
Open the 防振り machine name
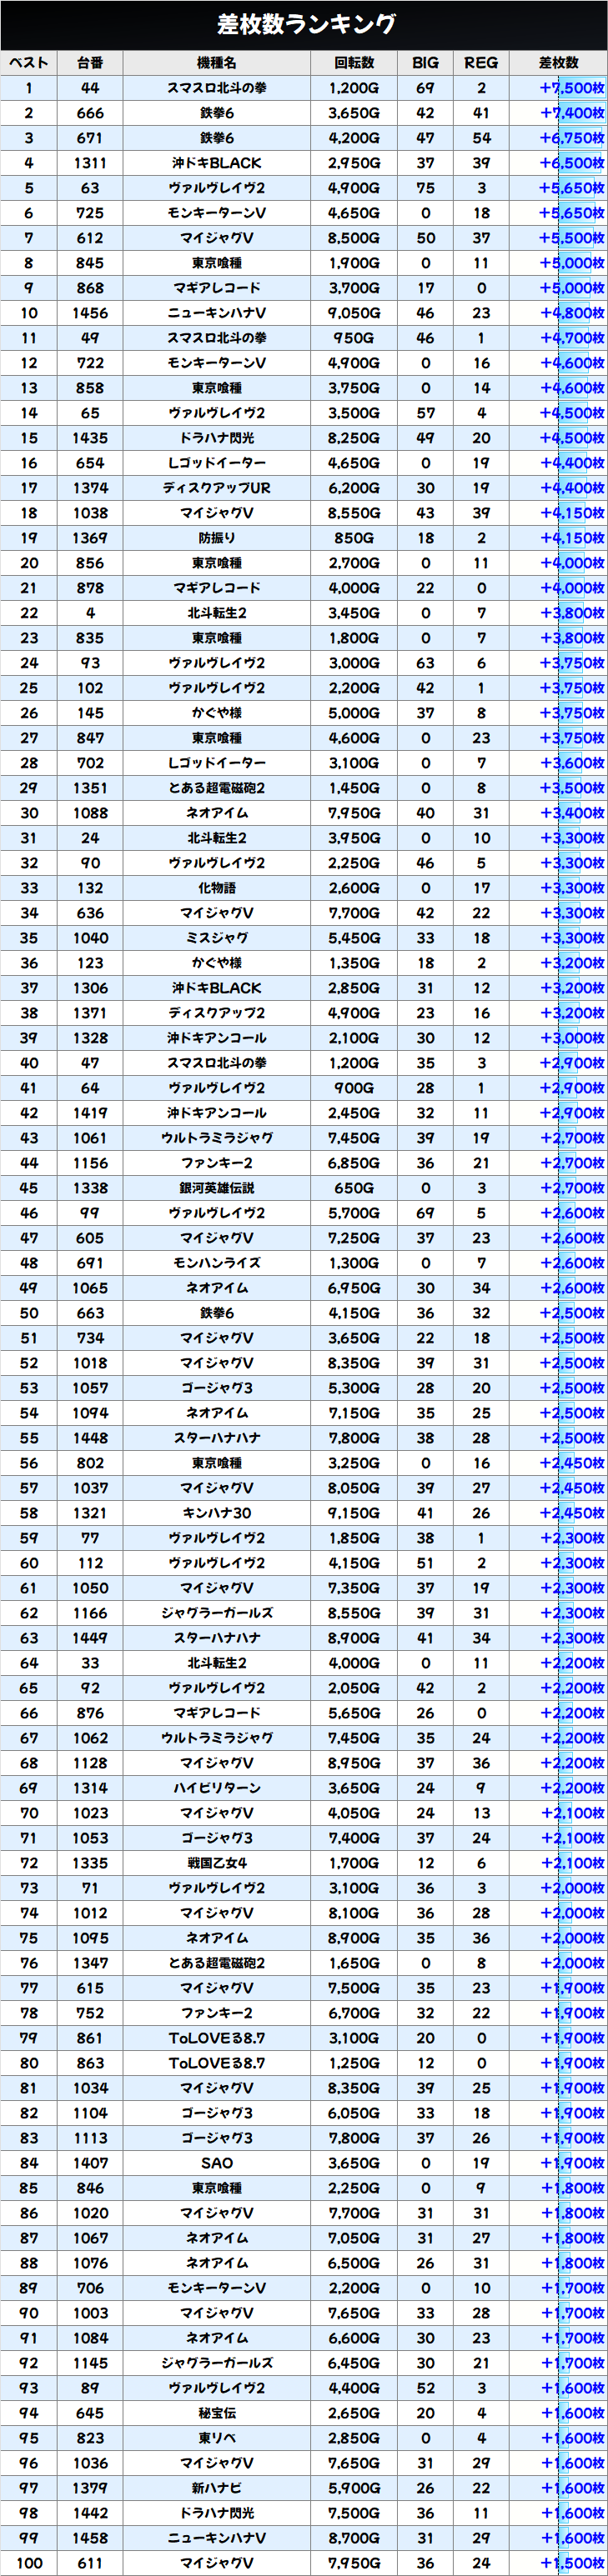pos(217,538)
